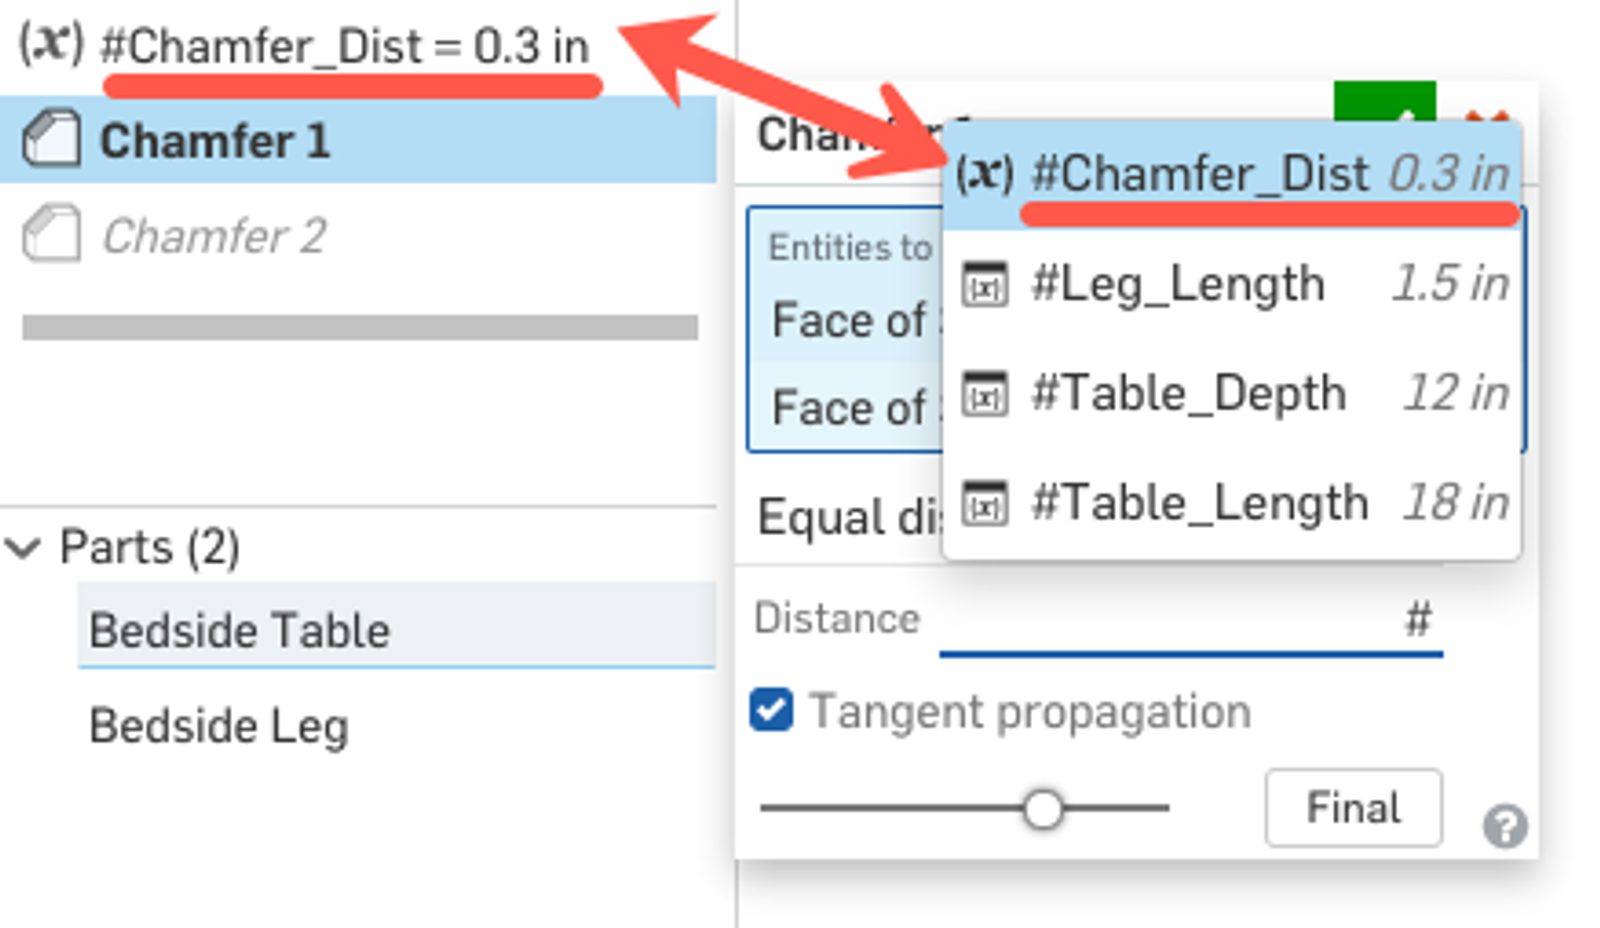Pick #Table_Length 18 in from the list
Image resolution: width=1600 pixels, height=928 pixels.
(1232, 503)
